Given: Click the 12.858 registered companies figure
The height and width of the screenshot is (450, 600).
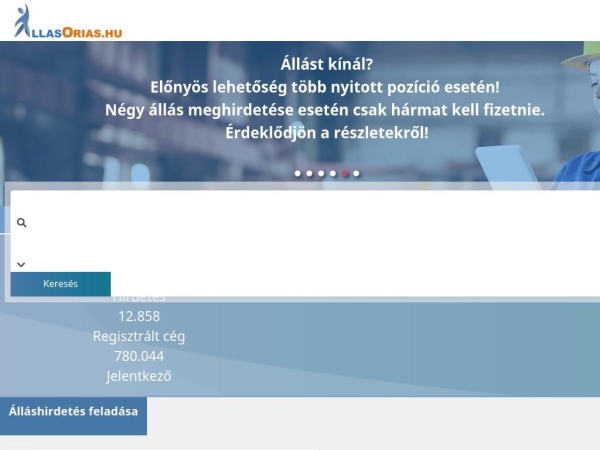Looking at the screenshot, I should point(139,316).
